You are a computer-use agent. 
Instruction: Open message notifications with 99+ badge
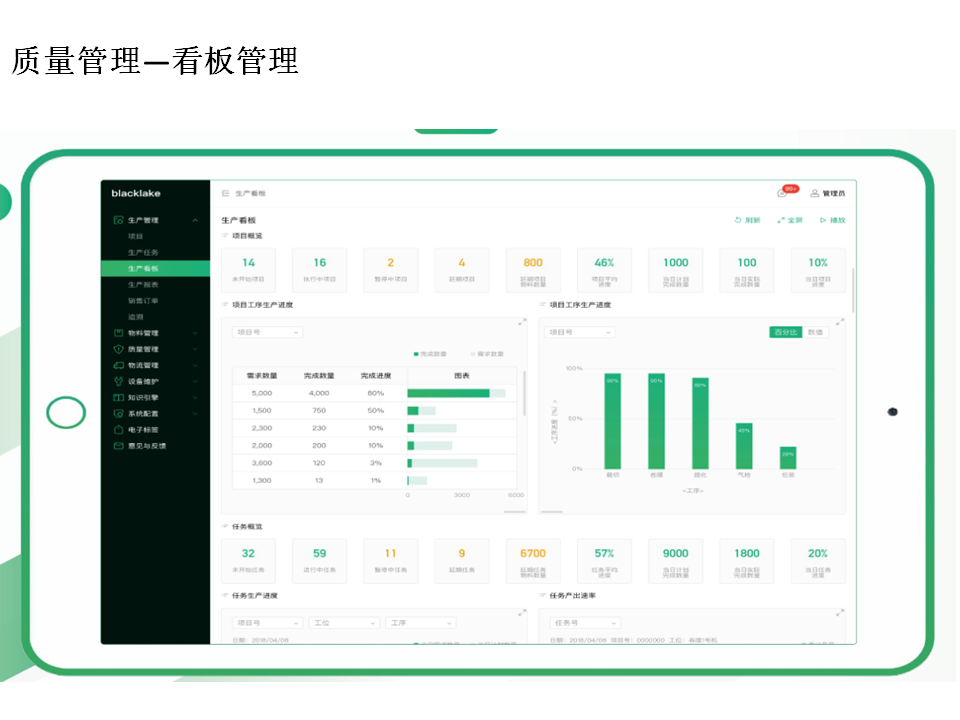tap(786, 191)
